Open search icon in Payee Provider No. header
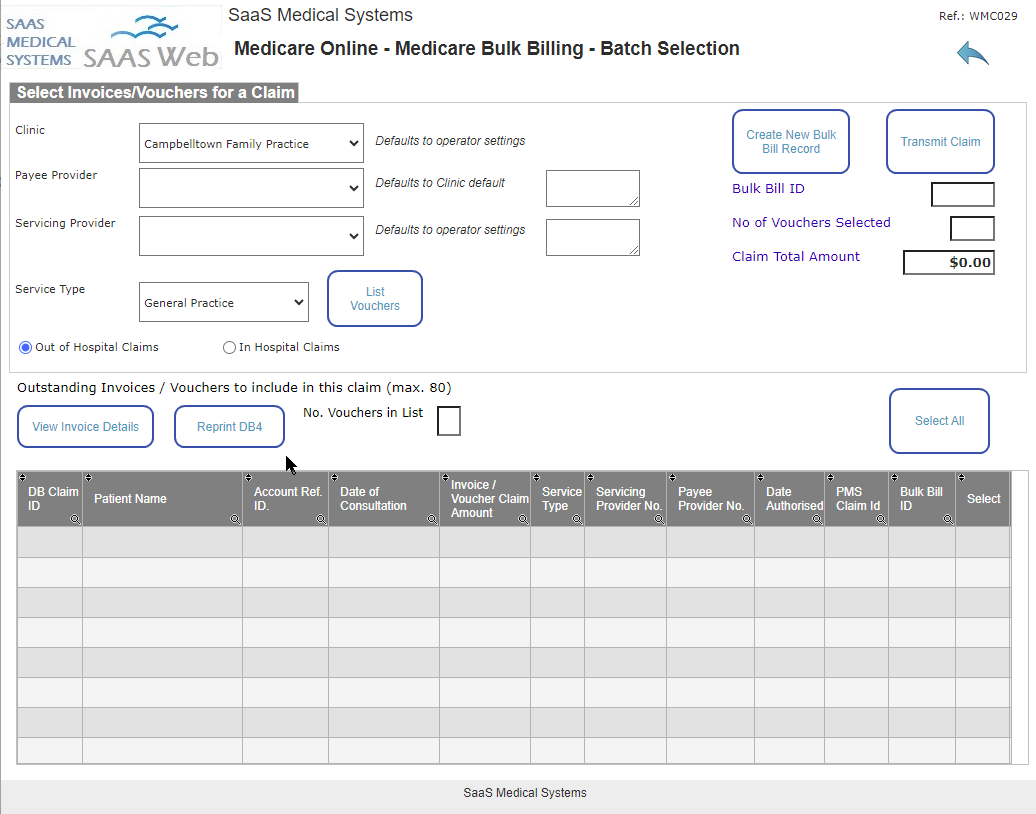 pyautogui.click(x=747, y=519)
